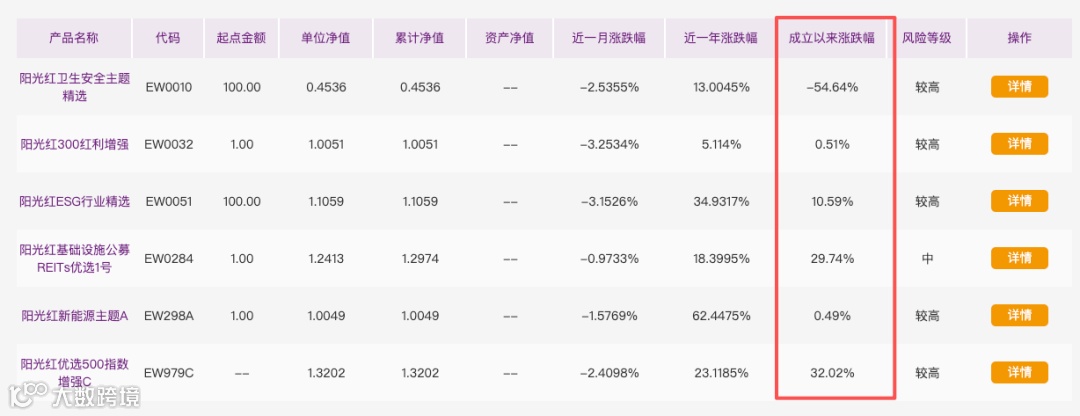1080x416 pixels.
Task: Open the 阳光红ESG行业精选 product link
Action: [x=74, y=202]
